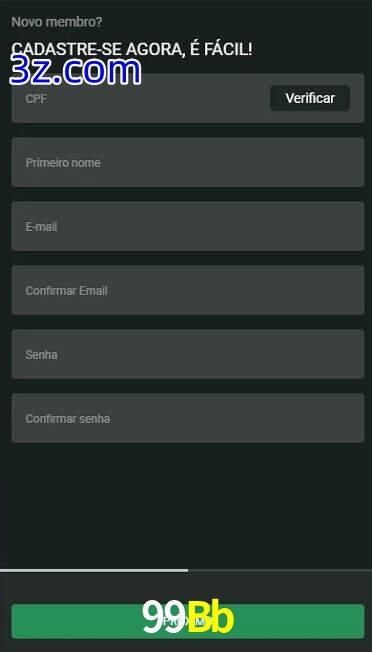
Task: Focus the CPF input field
Action: pos(141,98)
